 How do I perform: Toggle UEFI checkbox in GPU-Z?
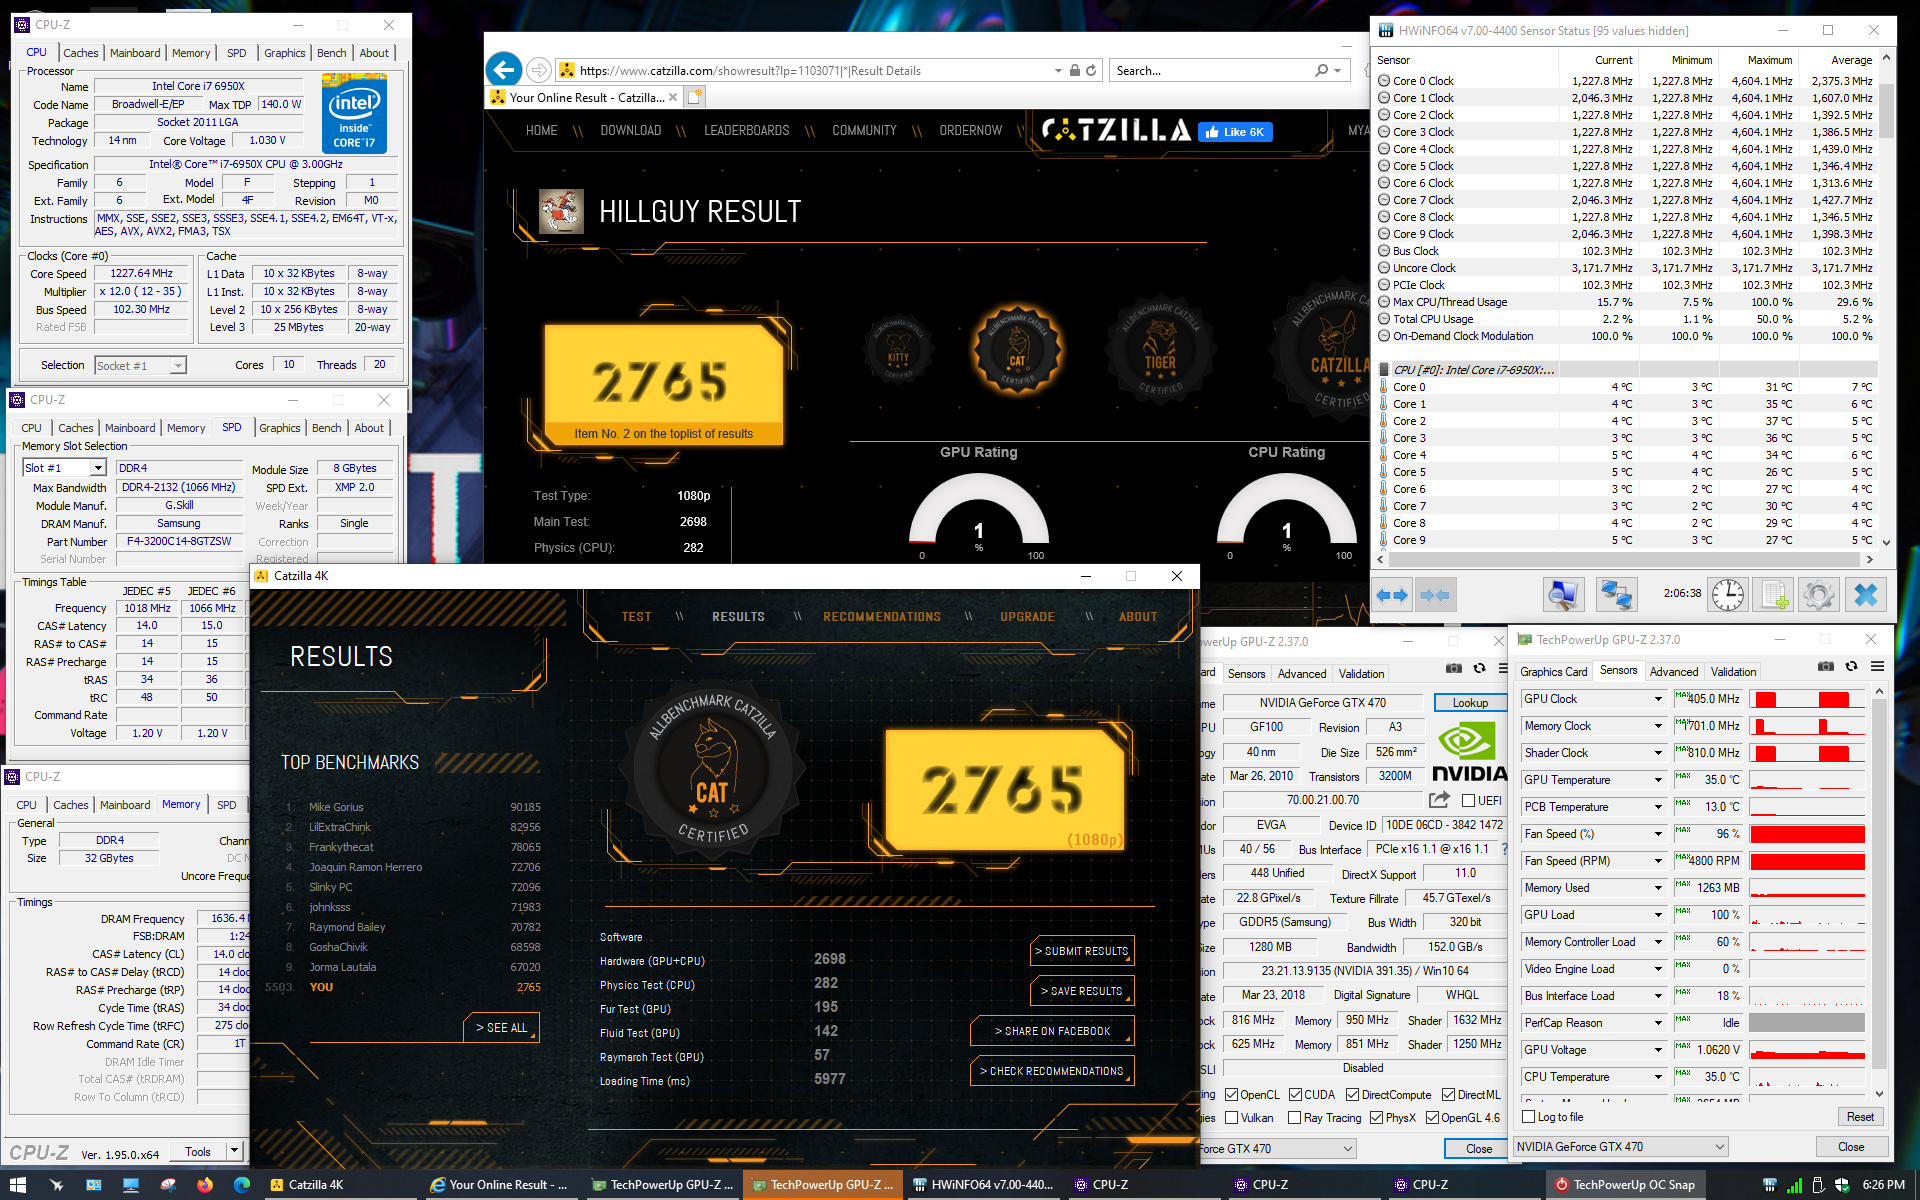(x=1468, y=800)
